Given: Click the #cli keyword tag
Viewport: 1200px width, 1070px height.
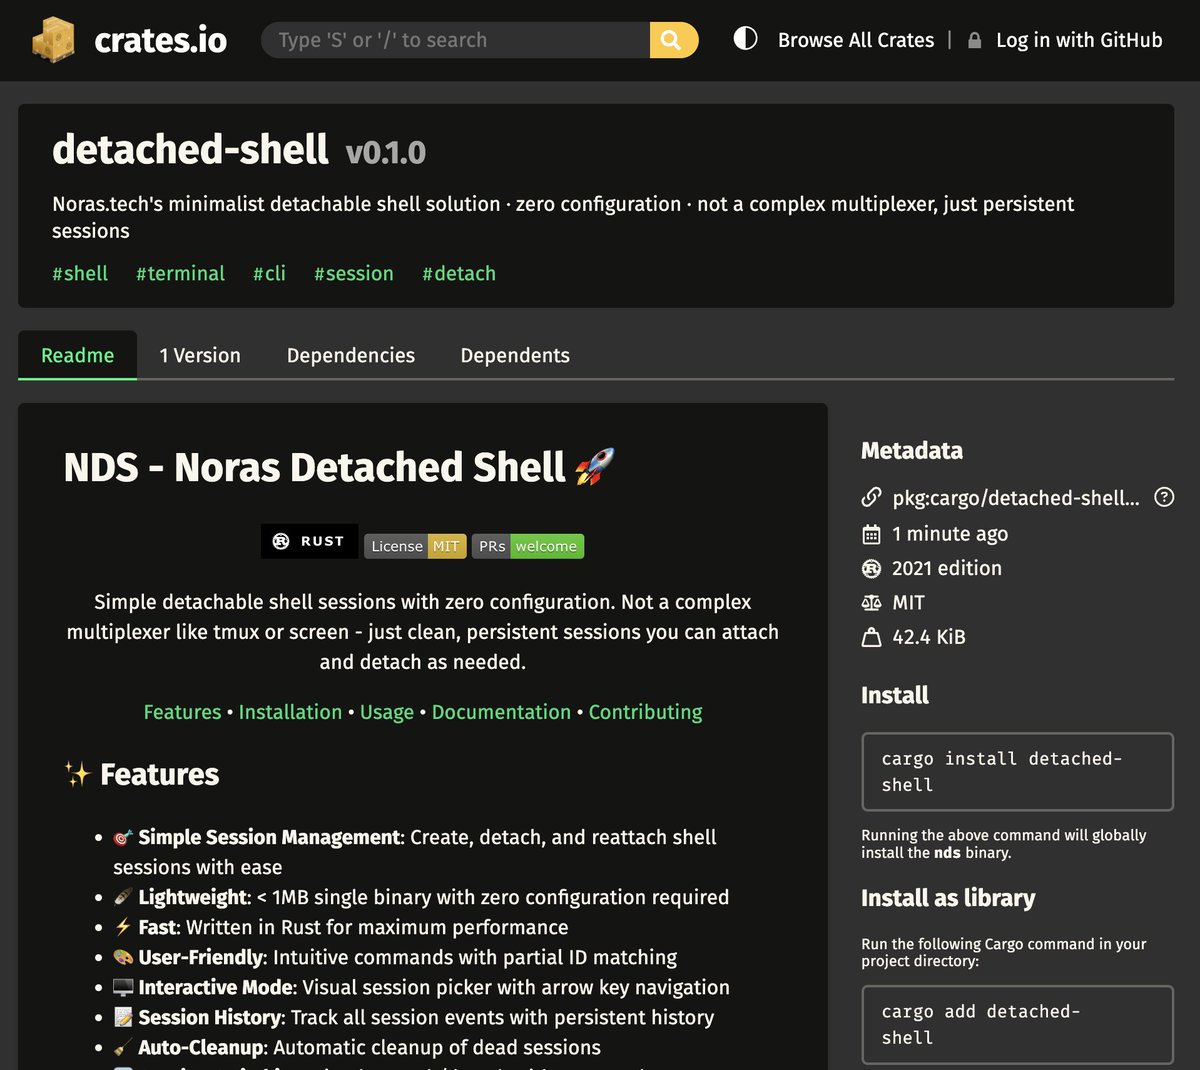Looking at the screenshot, I should tap(269, 273).
